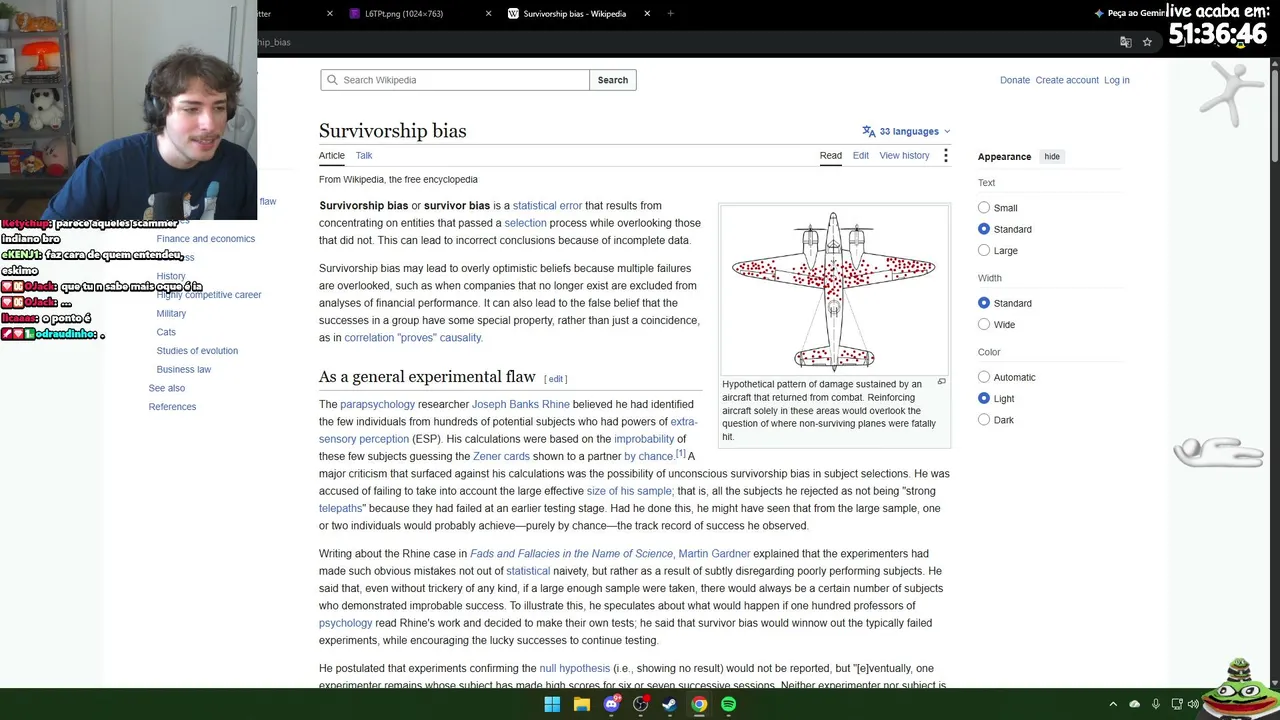
Task: Click the Donate link
Action: [1015, 80]
